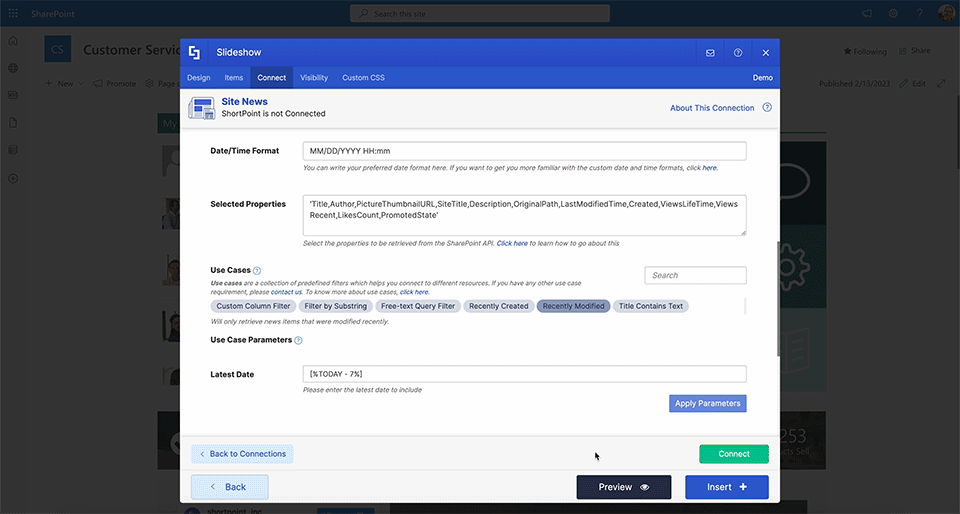
Task: Click the Site News connection icon
Action: tap(201, 108)
